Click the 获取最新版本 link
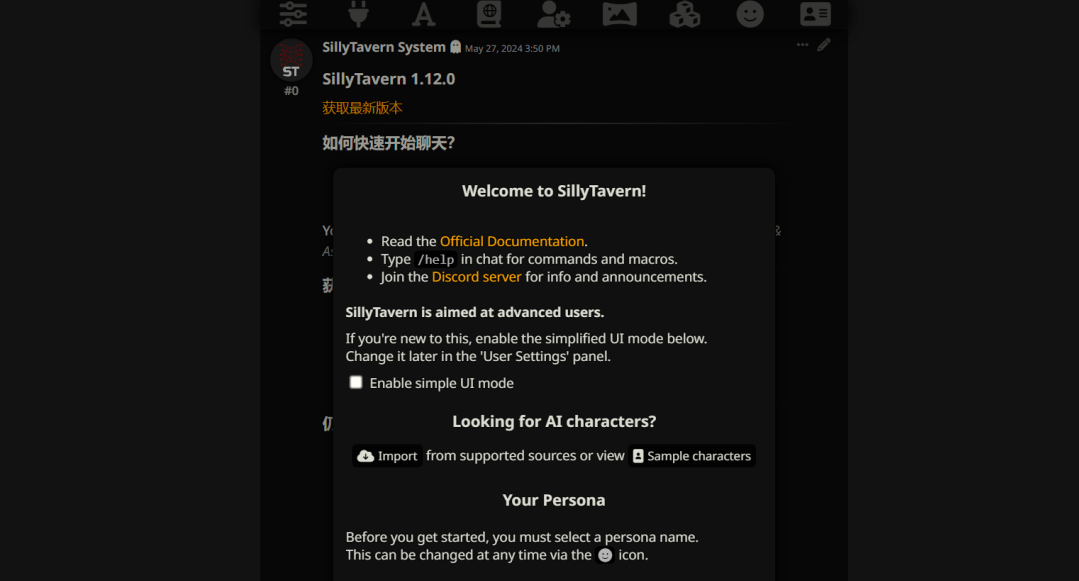 [362, 108]
